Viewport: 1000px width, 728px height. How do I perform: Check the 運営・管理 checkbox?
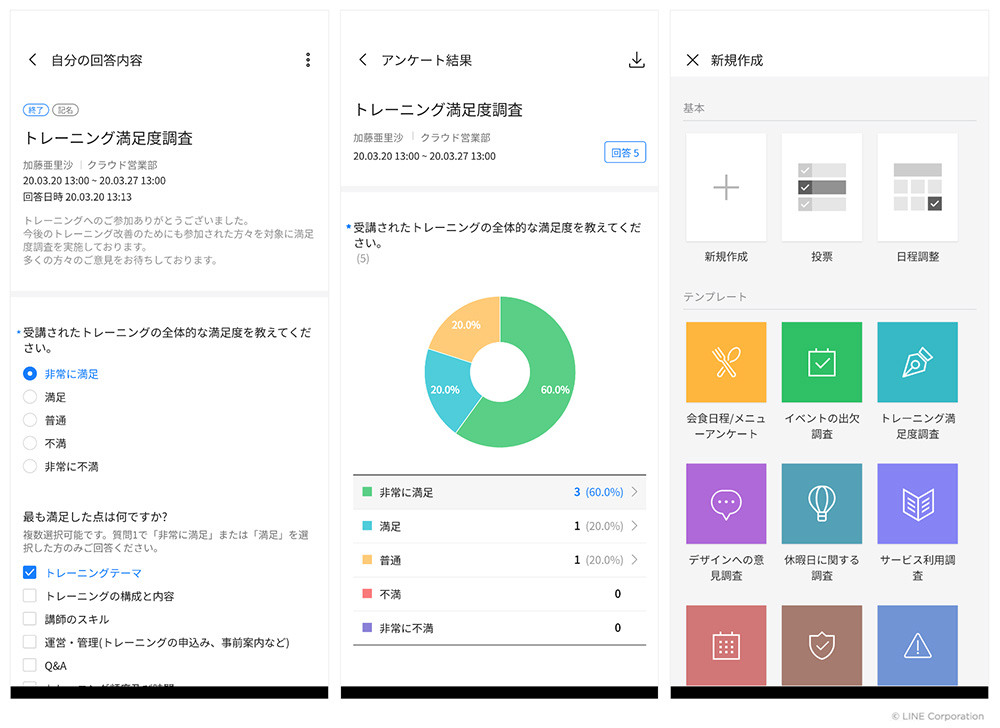coord(29,642)
